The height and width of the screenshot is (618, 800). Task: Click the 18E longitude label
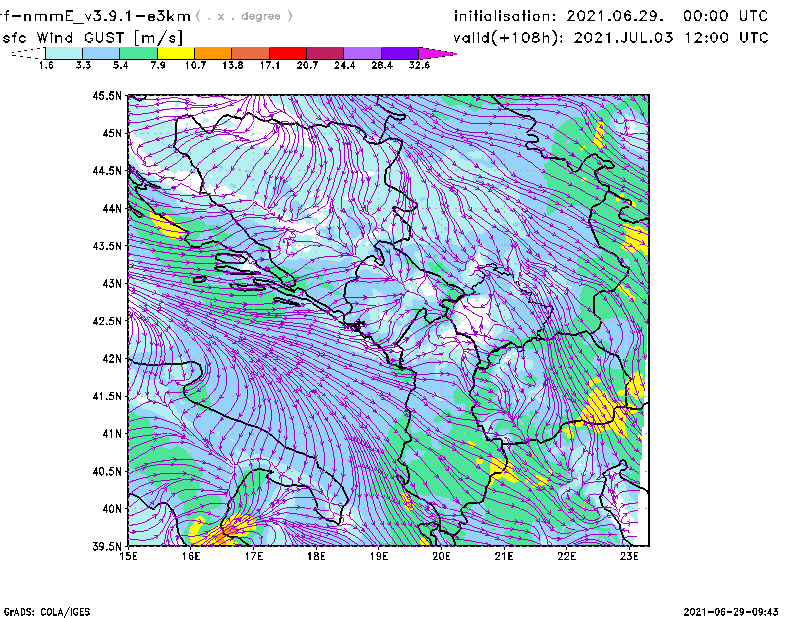tap(316, 556)
